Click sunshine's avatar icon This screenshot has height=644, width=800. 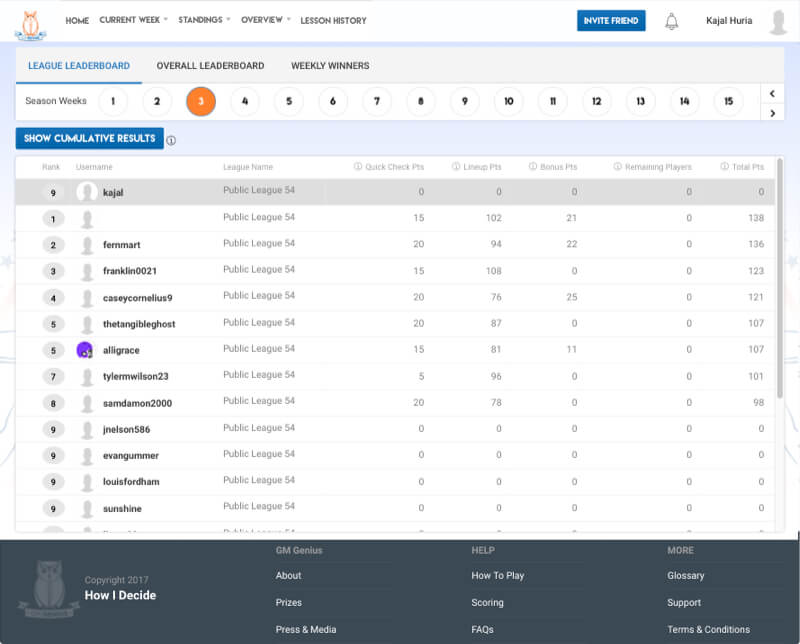point(87,508)
